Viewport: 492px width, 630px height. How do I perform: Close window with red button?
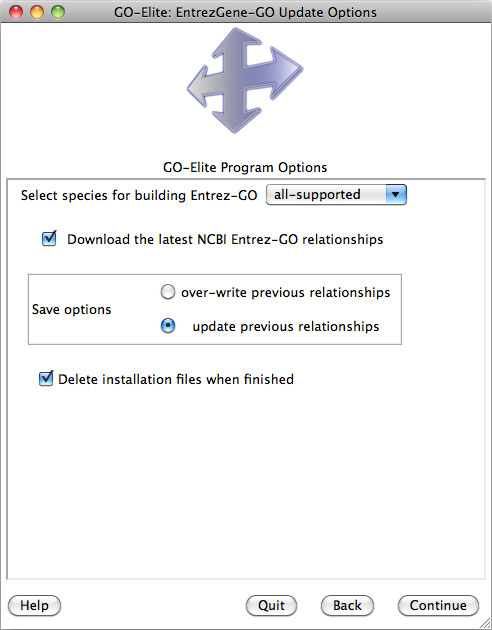(x=16, y=12)
